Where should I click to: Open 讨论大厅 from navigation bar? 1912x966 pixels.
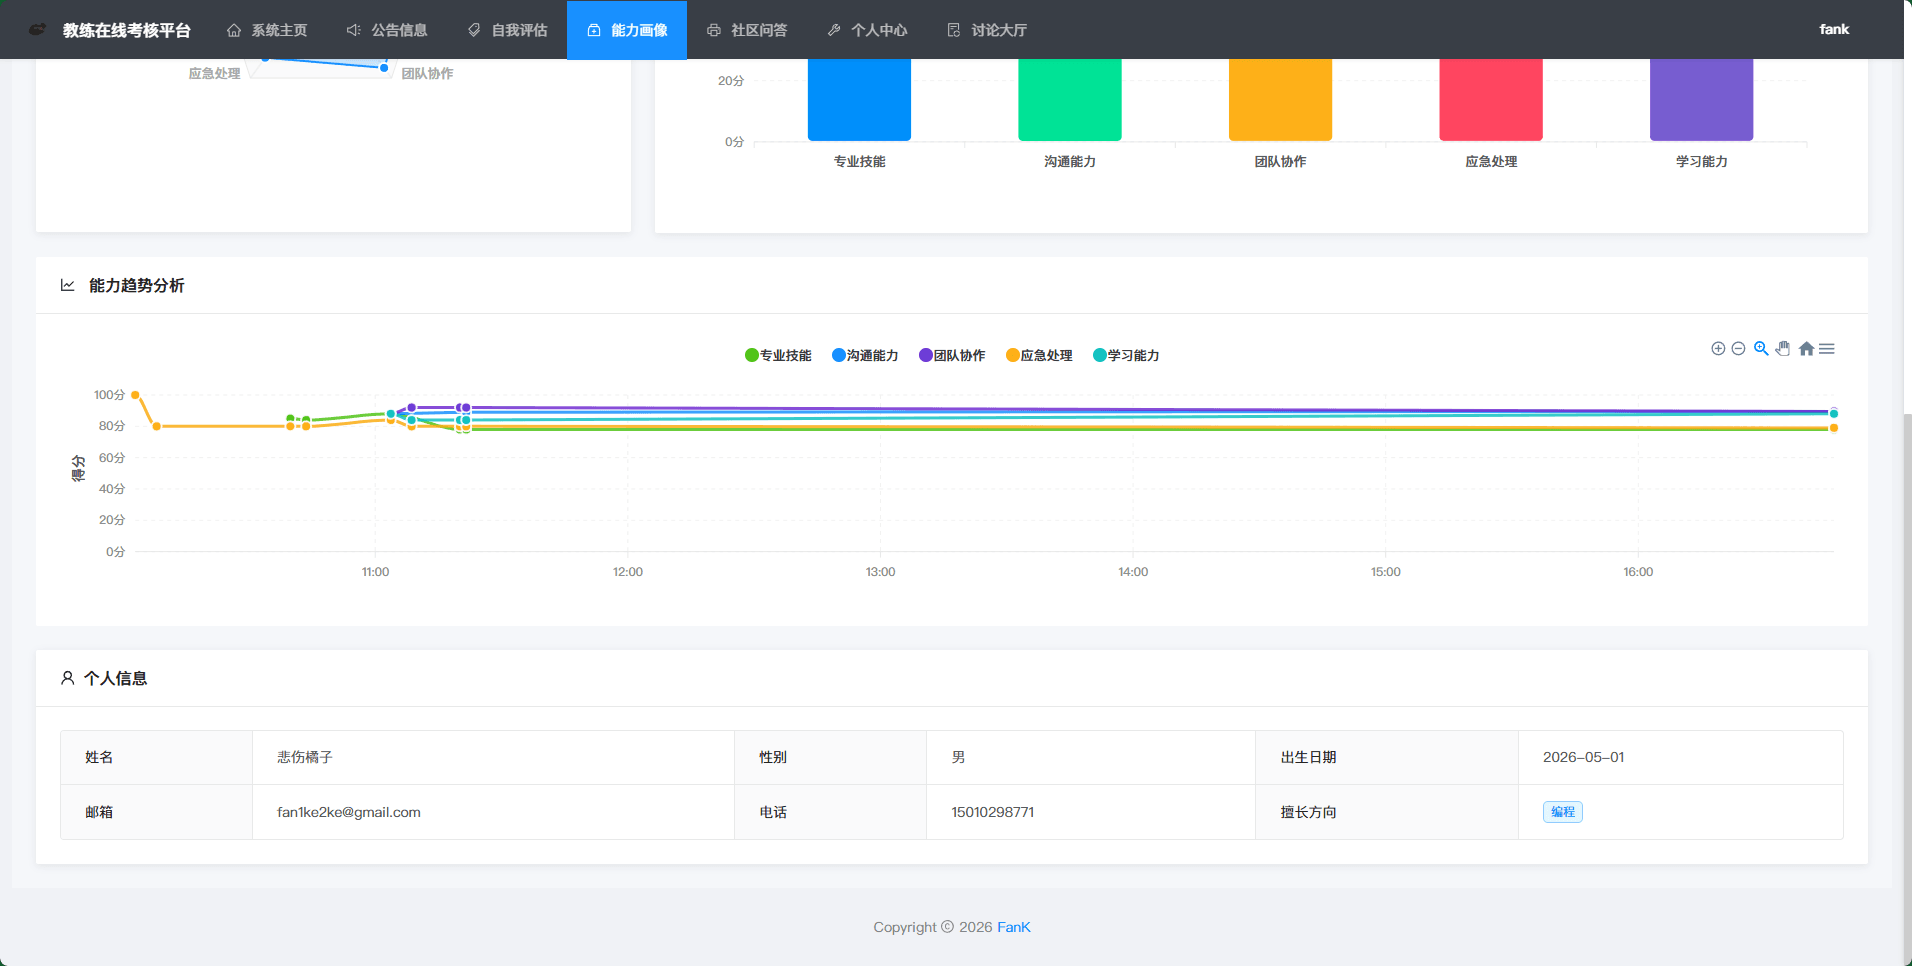(x=987, y=30)
